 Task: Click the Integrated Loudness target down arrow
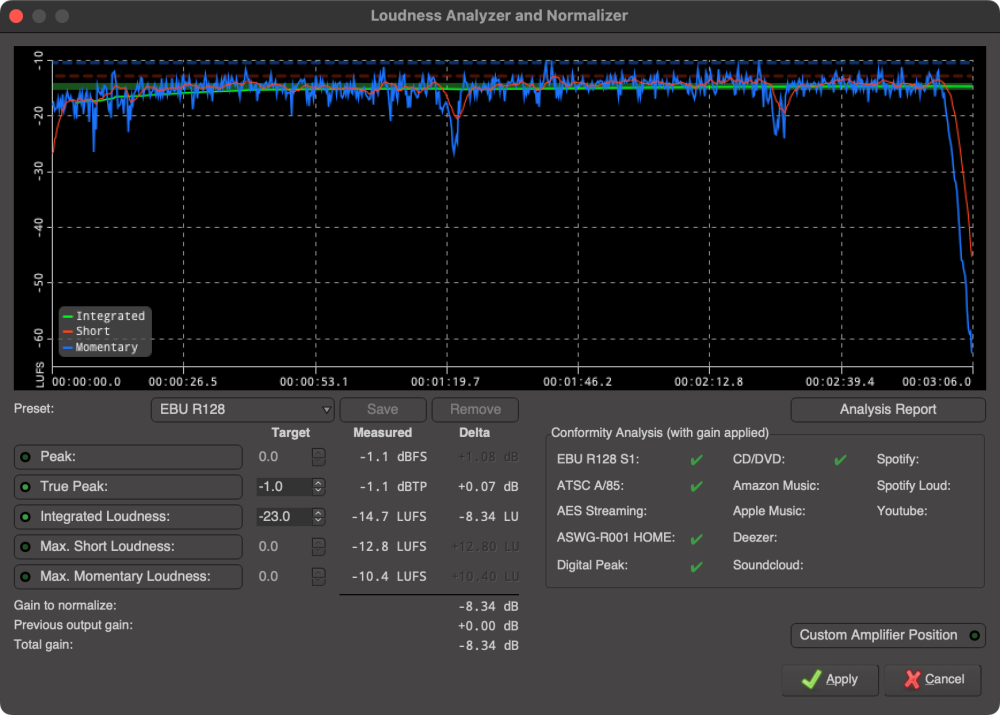point(318,521)
